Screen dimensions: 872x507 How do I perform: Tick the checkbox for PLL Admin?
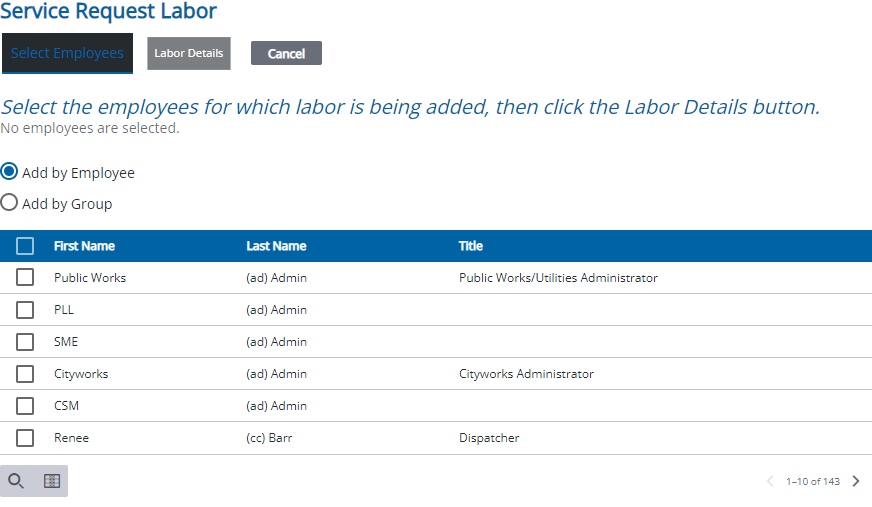tap(25, 310)
